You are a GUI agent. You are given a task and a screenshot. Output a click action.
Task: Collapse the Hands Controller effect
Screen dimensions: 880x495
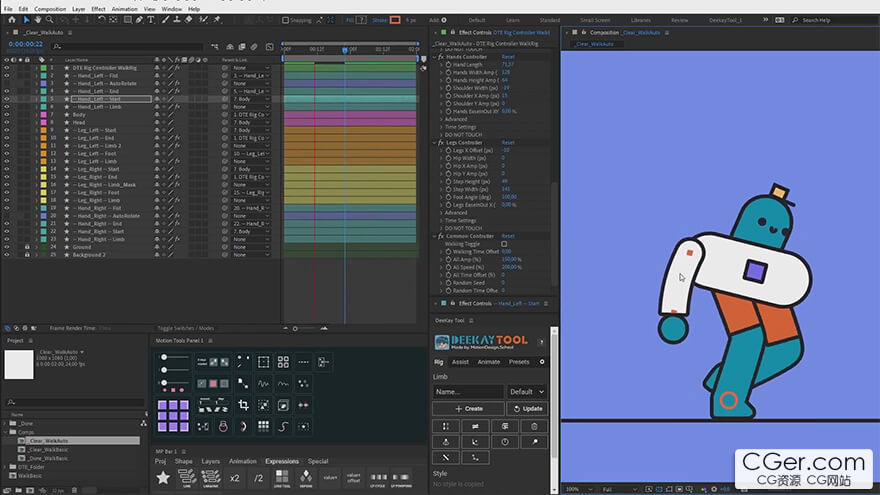(x=435, y=57)
